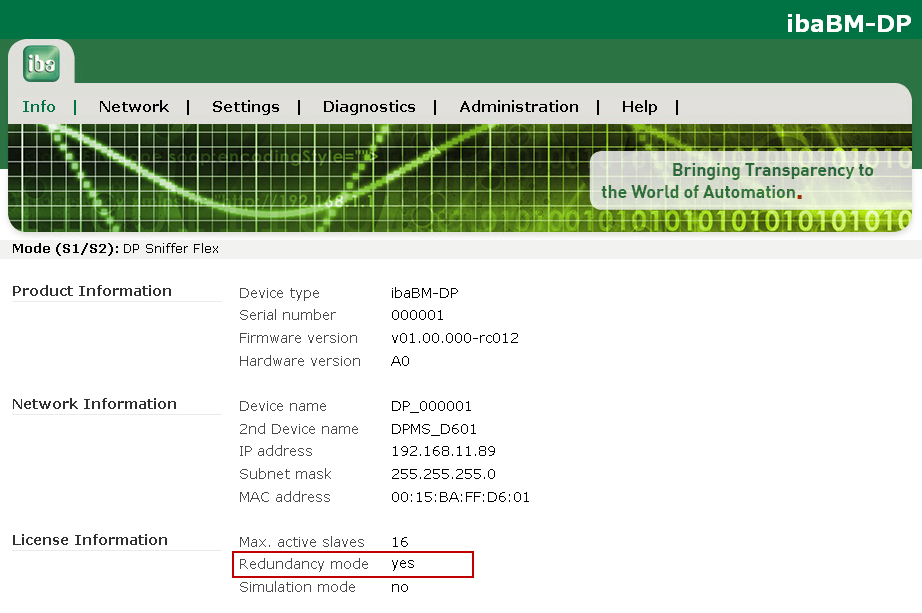Click the Hardware version label
This screenshot has height=613, width=922.
click(300, 361)
